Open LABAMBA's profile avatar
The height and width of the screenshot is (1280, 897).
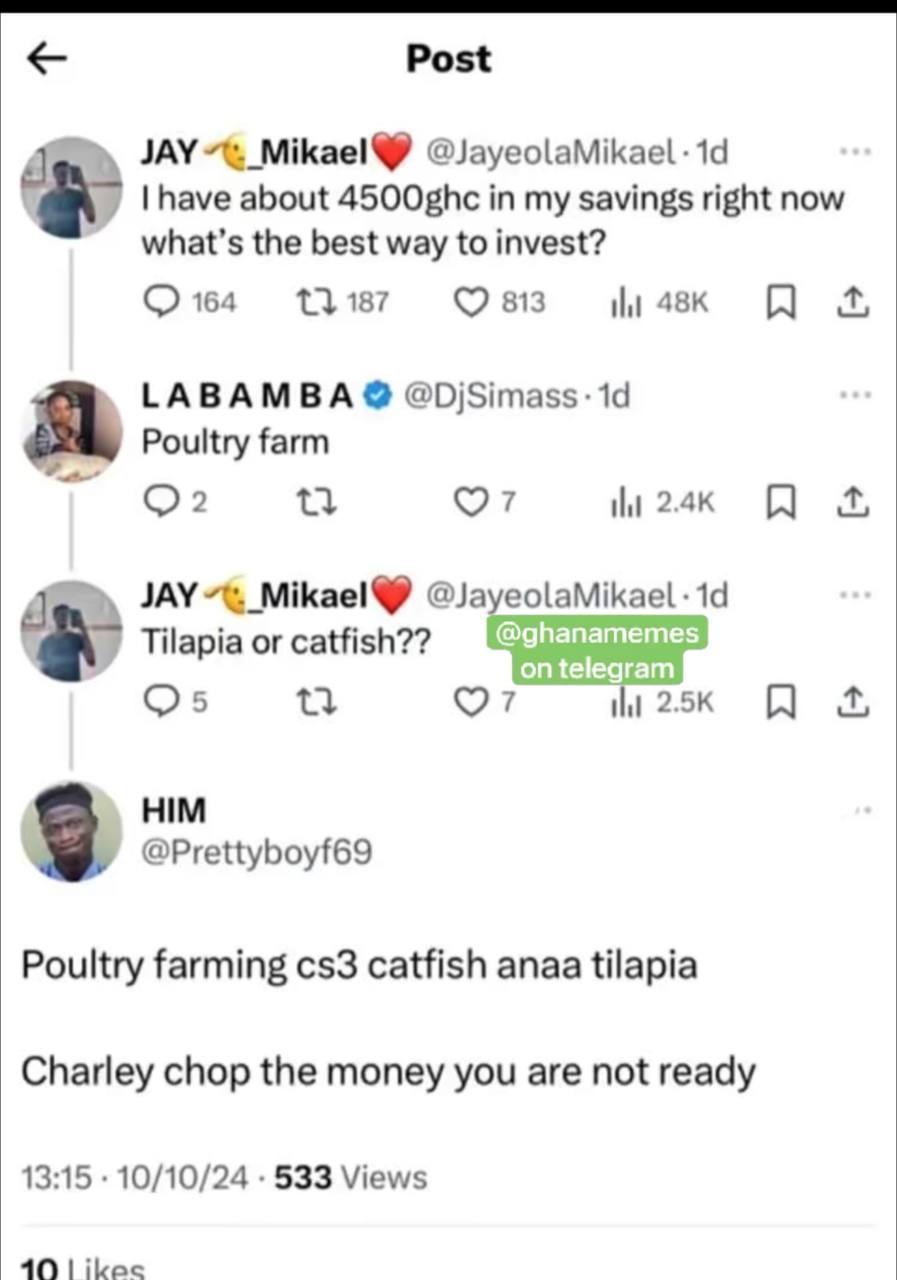(x=72, y=432)
